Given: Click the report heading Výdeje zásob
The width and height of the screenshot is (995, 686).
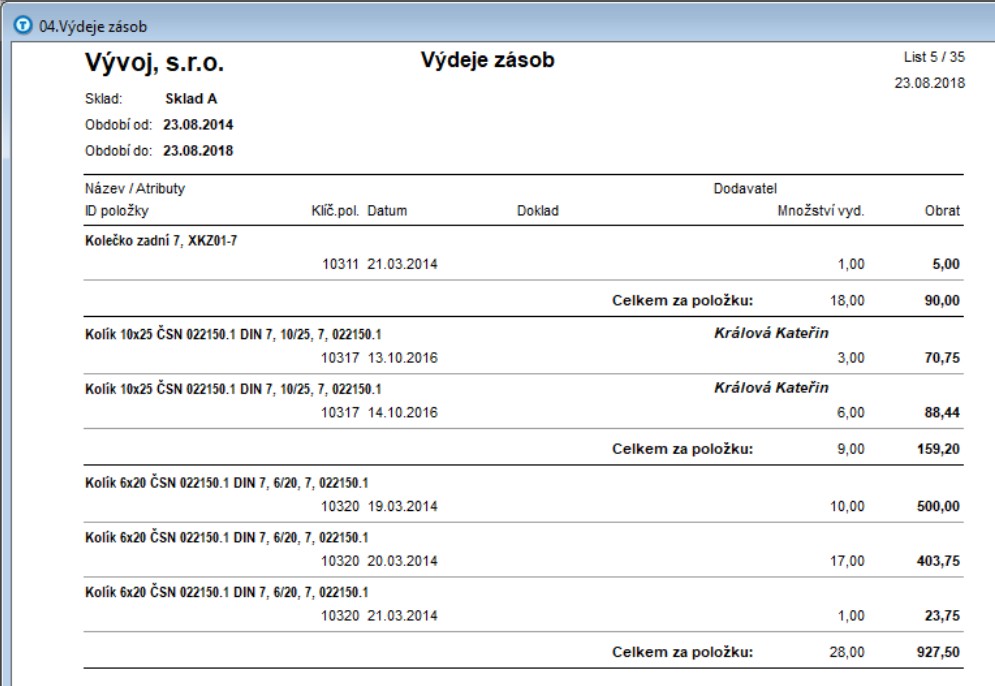Looking at the screenshot, I should [x=487, y=60].
